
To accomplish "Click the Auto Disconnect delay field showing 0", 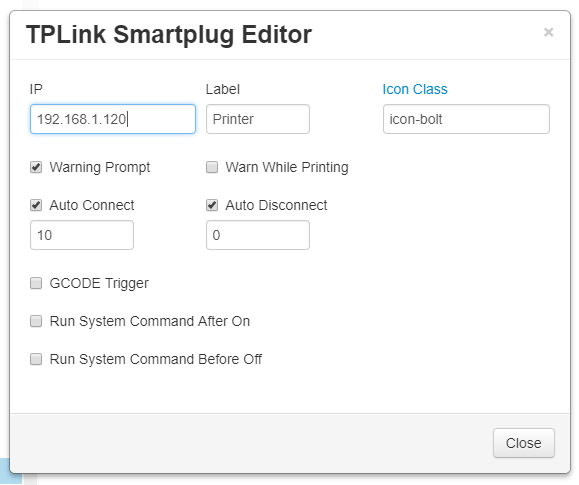I will tap(258, 235).
